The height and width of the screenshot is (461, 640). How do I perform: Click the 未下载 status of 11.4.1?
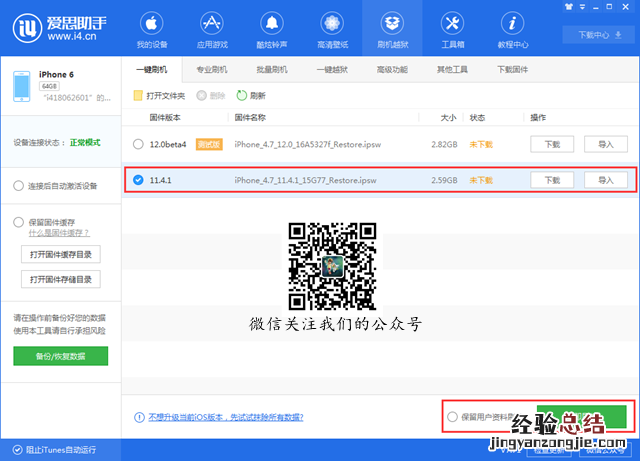click(x=481, y=180)
